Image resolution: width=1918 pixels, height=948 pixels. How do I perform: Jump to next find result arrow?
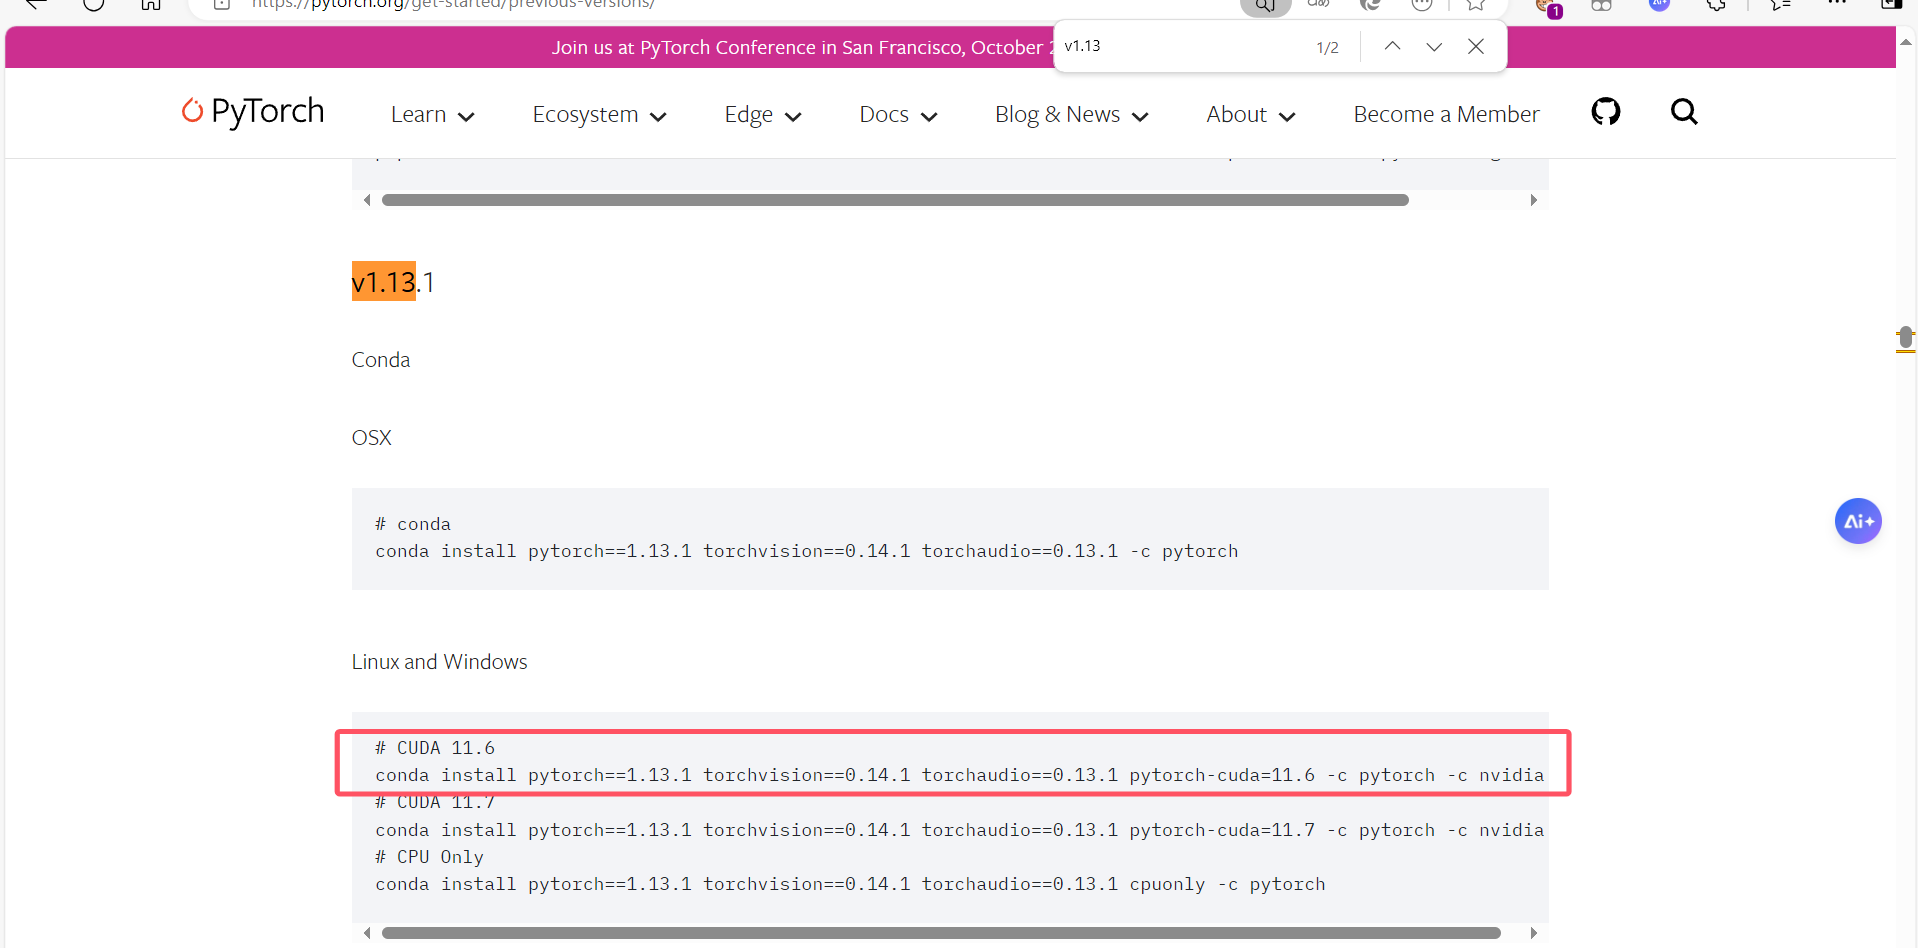(x=1434, y=46)
